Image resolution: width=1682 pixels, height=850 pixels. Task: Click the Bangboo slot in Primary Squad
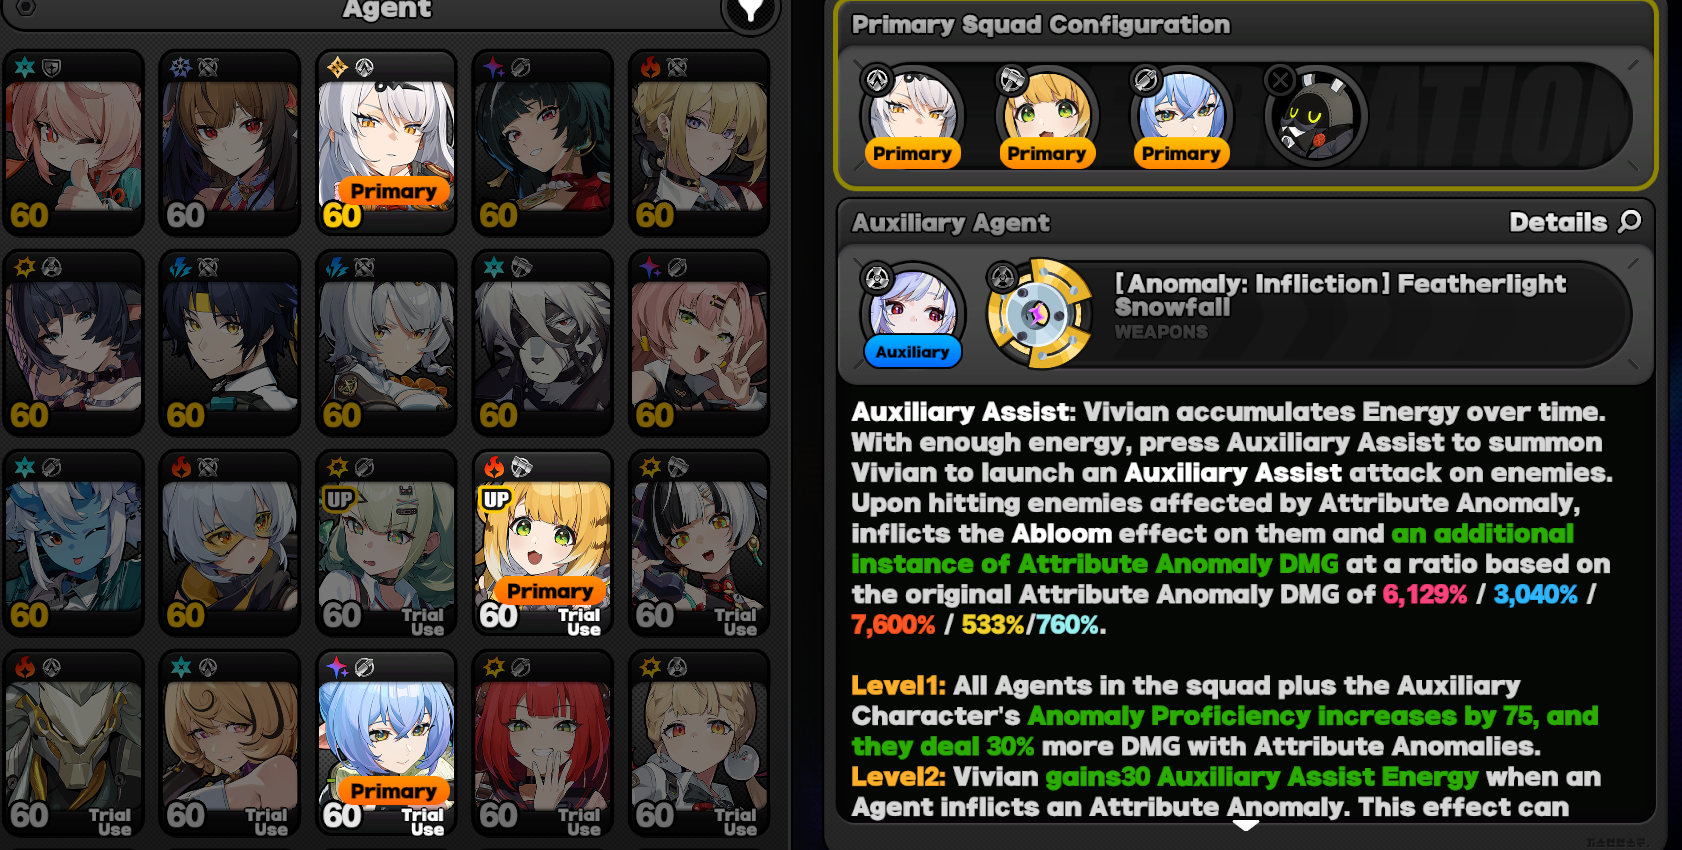[x=1315, y=117]
